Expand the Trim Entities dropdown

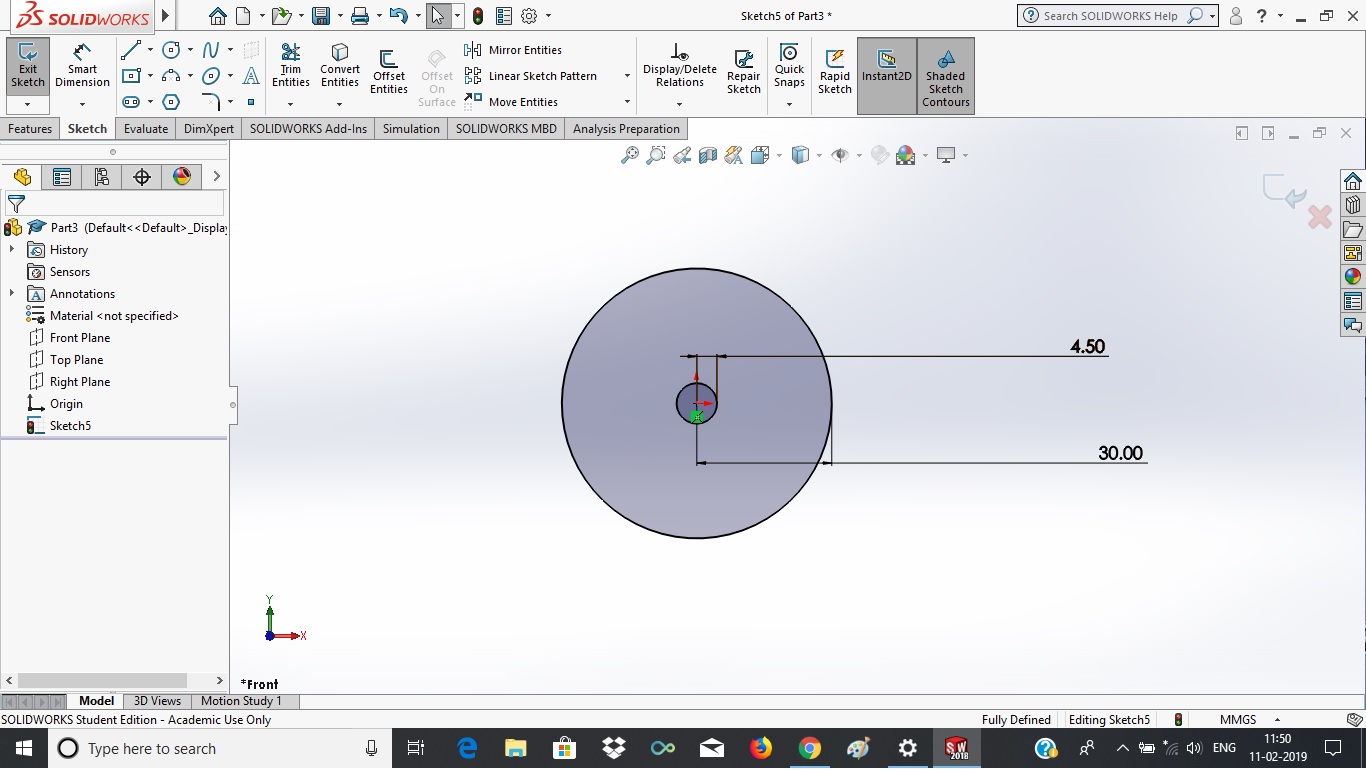click(x=291, y=104)
